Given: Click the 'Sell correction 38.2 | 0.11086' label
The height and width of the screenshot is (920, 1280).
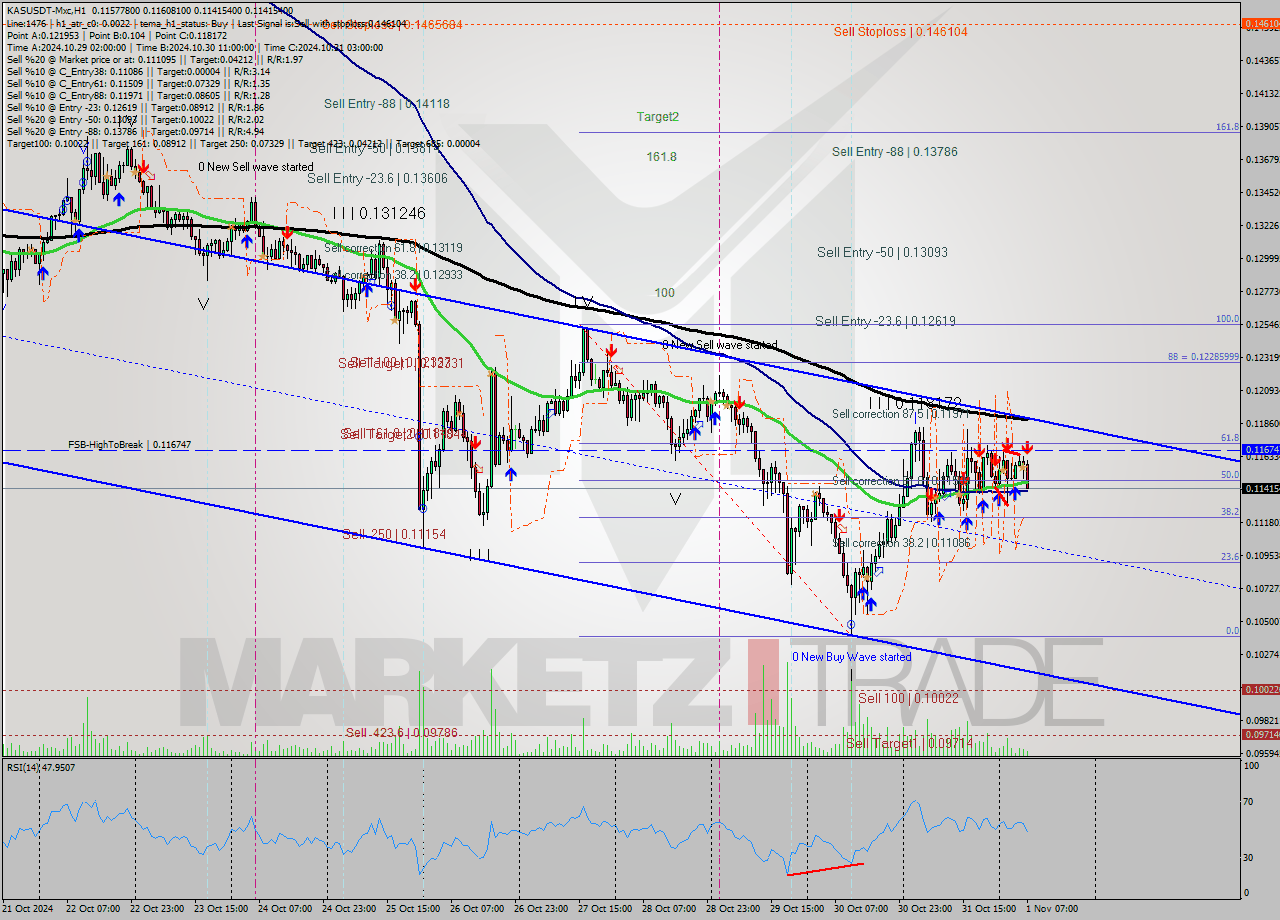Looking at the screenshot, I should coord(902,543).
